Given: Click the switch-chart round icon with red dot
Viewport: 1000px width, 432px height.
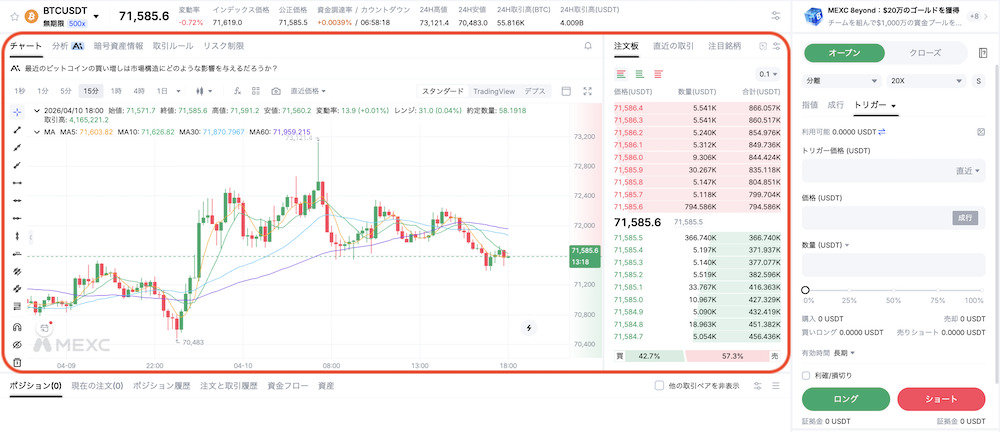Looking at the screenshot, I should click(45, 328).
